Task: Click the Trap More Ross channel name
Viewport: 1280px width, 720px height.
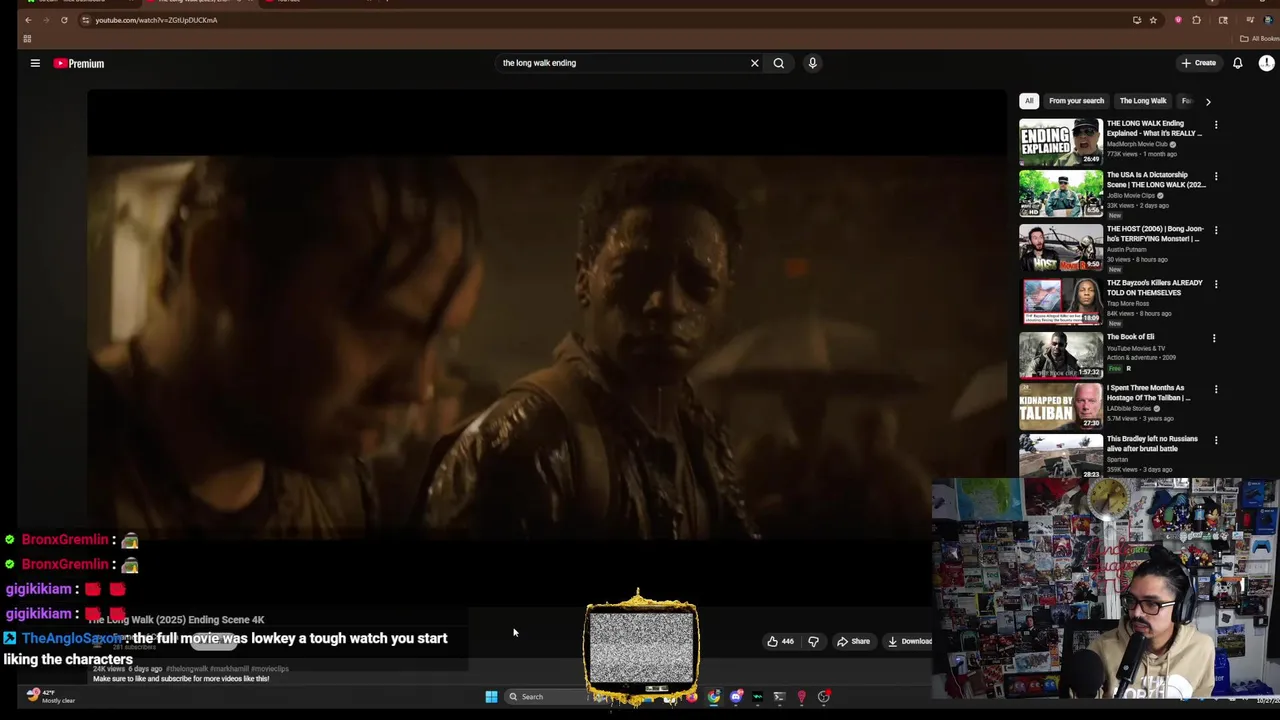Action: pyautogui.click(x=1128, y=303)
